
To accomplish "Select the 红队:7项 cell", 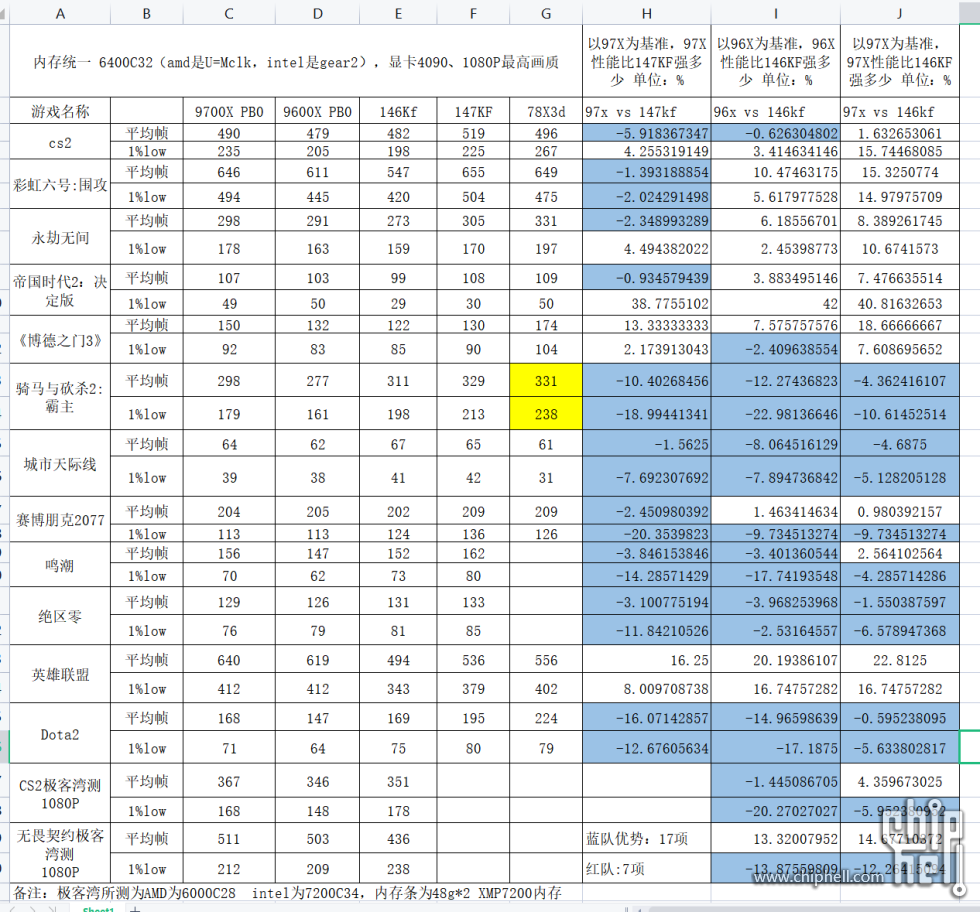I will click(x=646, y=868).
